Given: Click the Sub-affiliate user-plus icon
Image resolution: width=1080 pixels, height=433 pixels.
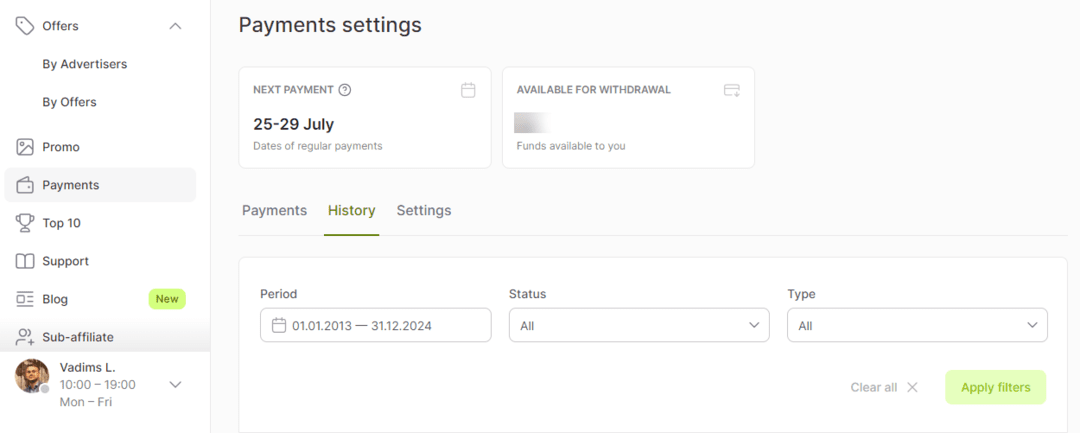Looking at the screenshot, I should pyautogui.click(x=25, y=337).
